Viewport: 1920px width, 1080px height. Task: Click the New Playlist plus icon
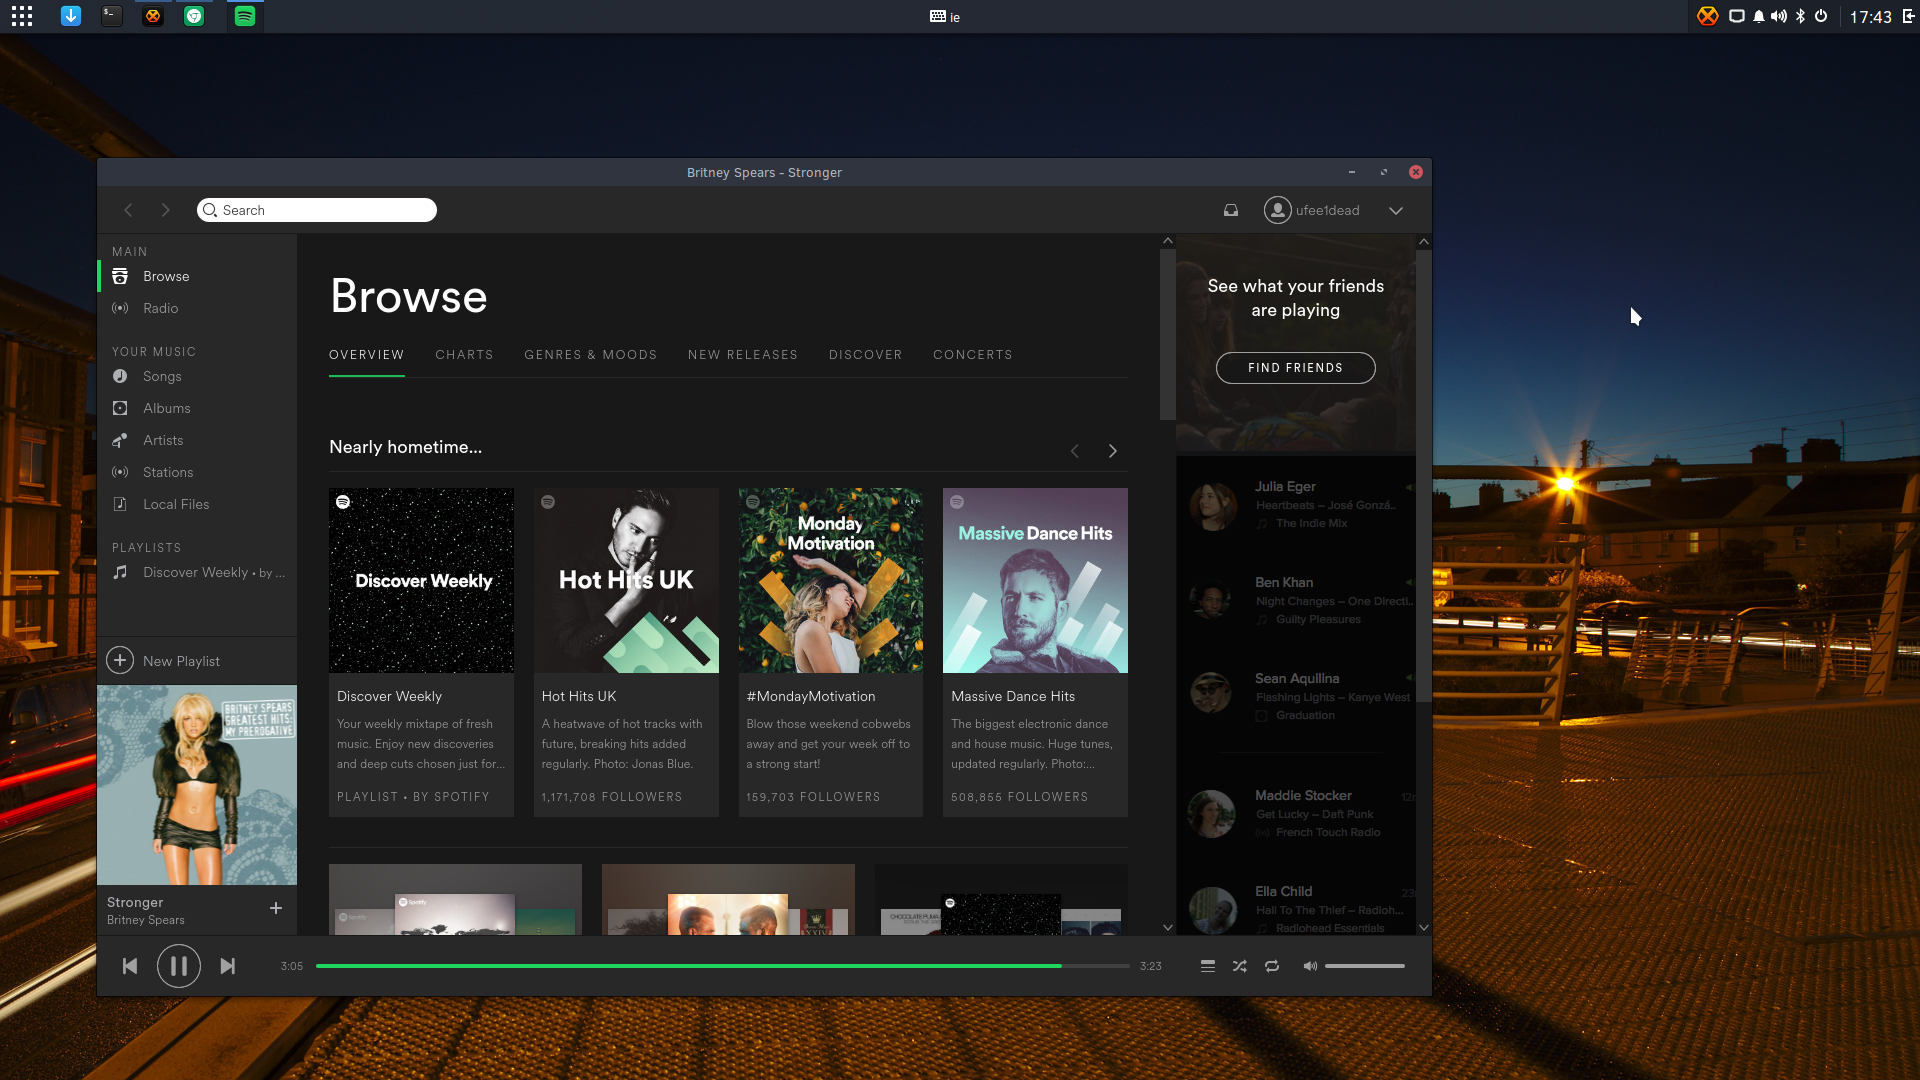click(x=120, y=660)
